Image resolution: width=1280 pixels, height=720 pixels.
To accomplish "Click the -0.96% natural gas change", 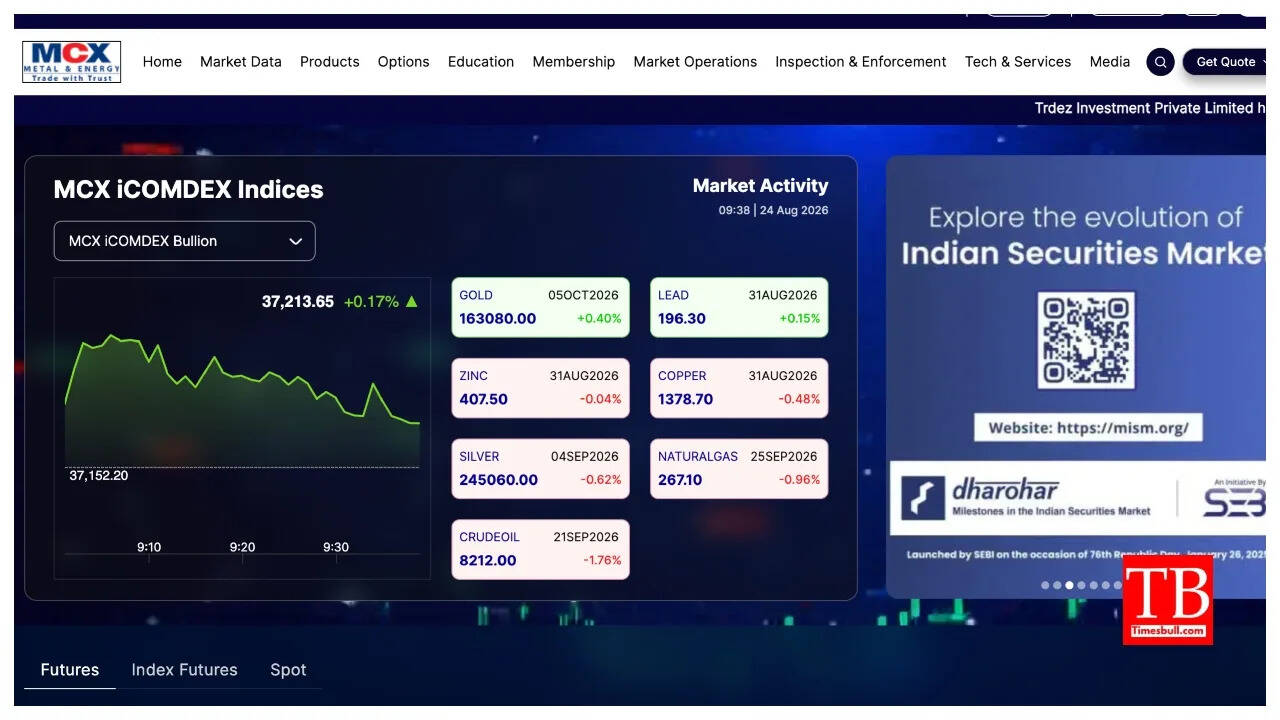I will click(x=800, y=480).
